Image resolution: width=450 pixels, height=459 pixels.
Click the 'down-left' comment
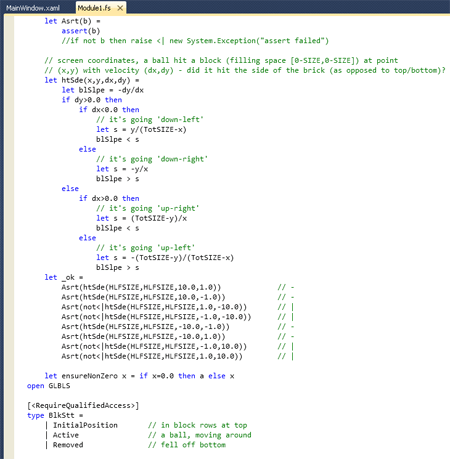(x=150, y=120)
